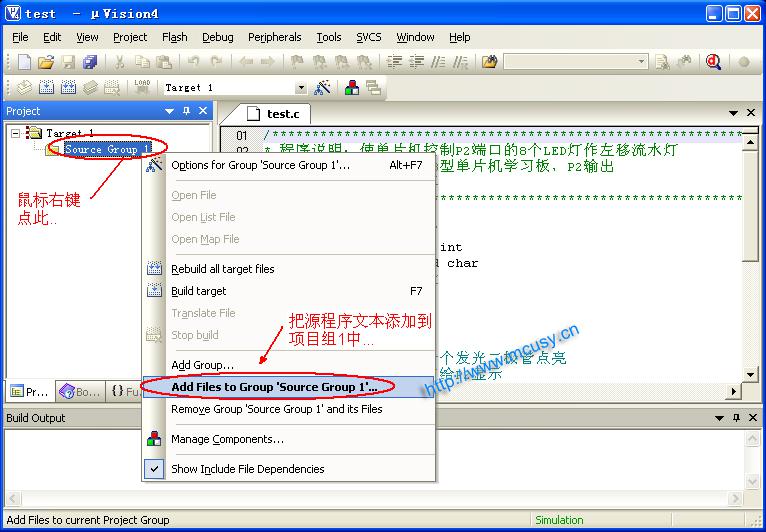Click the Simulation status bar text
Viewport: 766px width, 532px height.
[559, 520]
